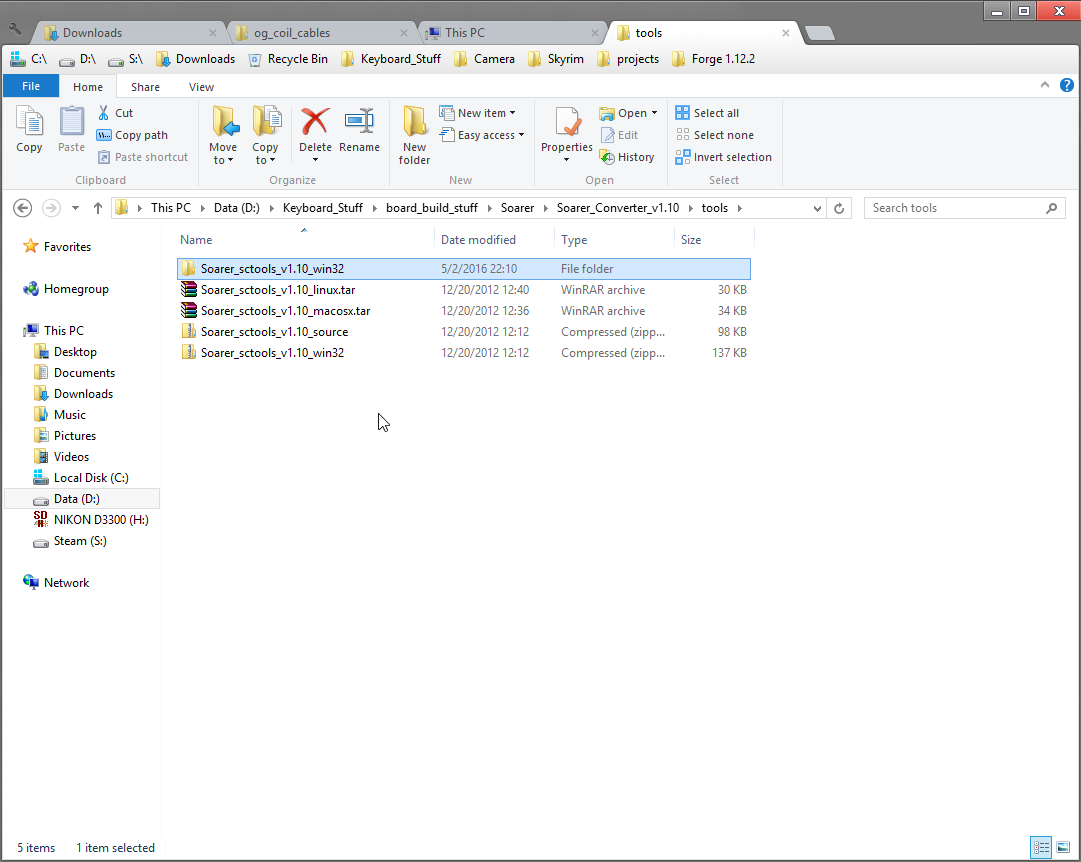This screenshot has height=862, width=1081.
Task: Open Steam (S:) drive in sidebar
Action: pyautogui.click(x=70, y=541)
